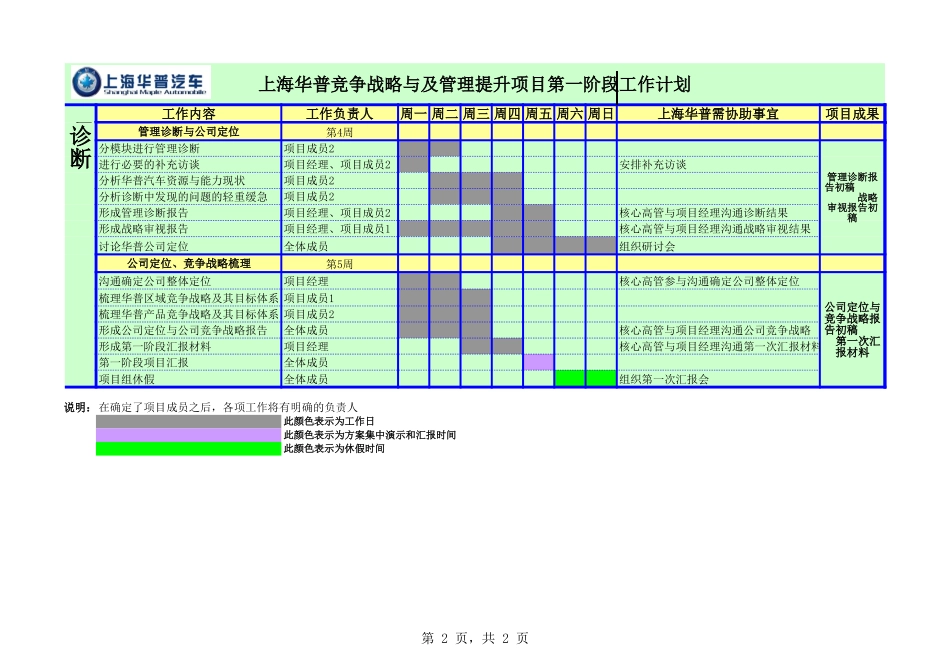Click the 公司定位与竞争战略报告初稿 deliverable cell
Viewport: 950px width, 672px height.
click(852, 329)
